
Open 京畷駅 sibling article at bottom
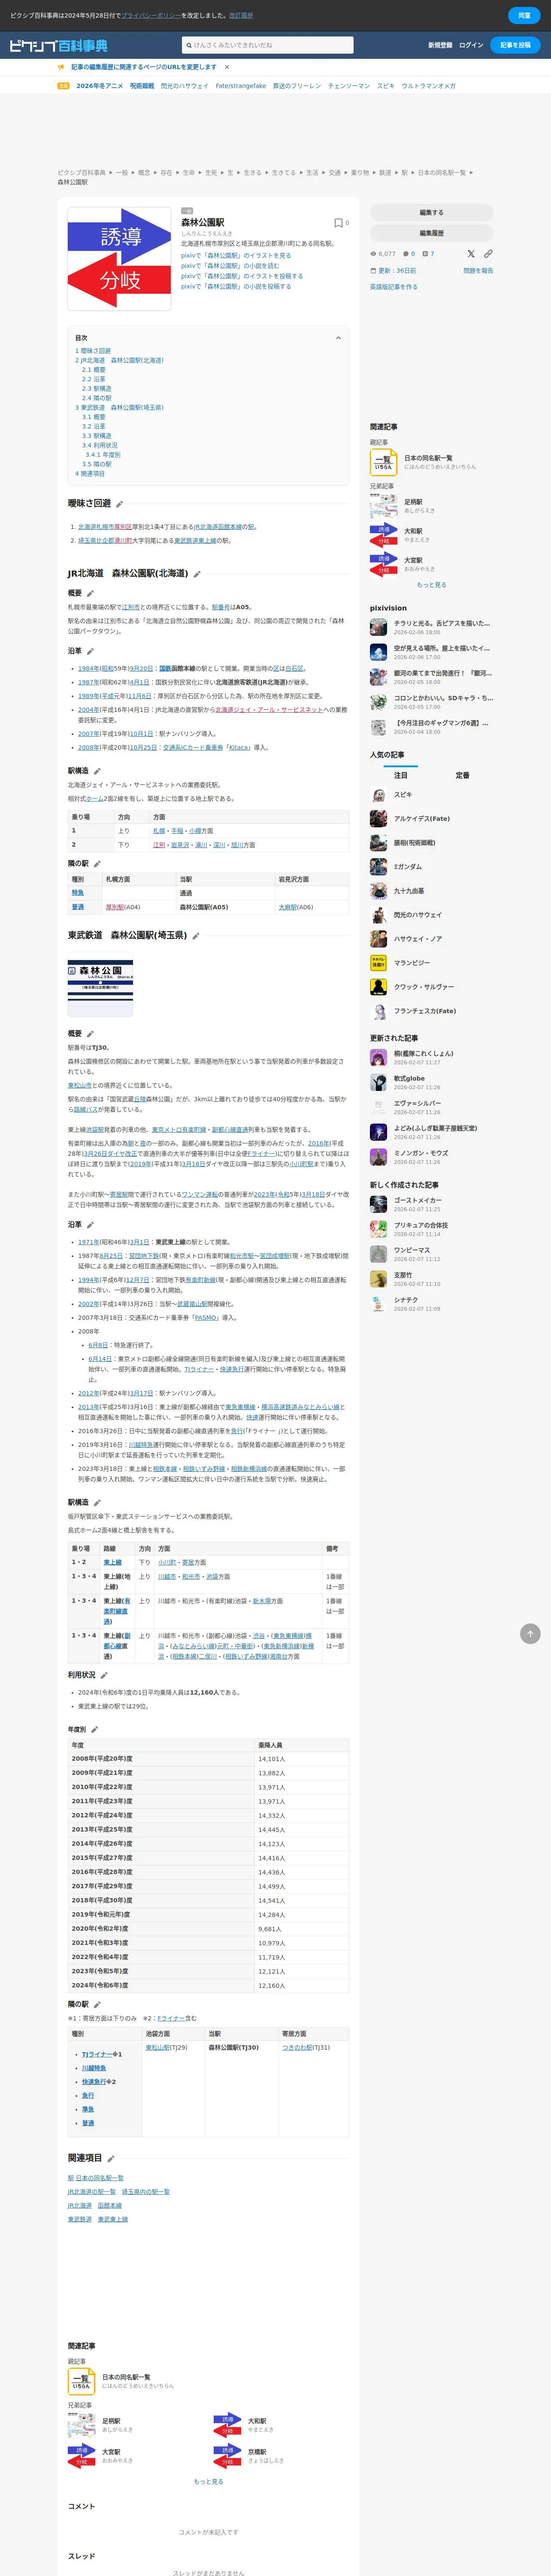coord(257,2452)
